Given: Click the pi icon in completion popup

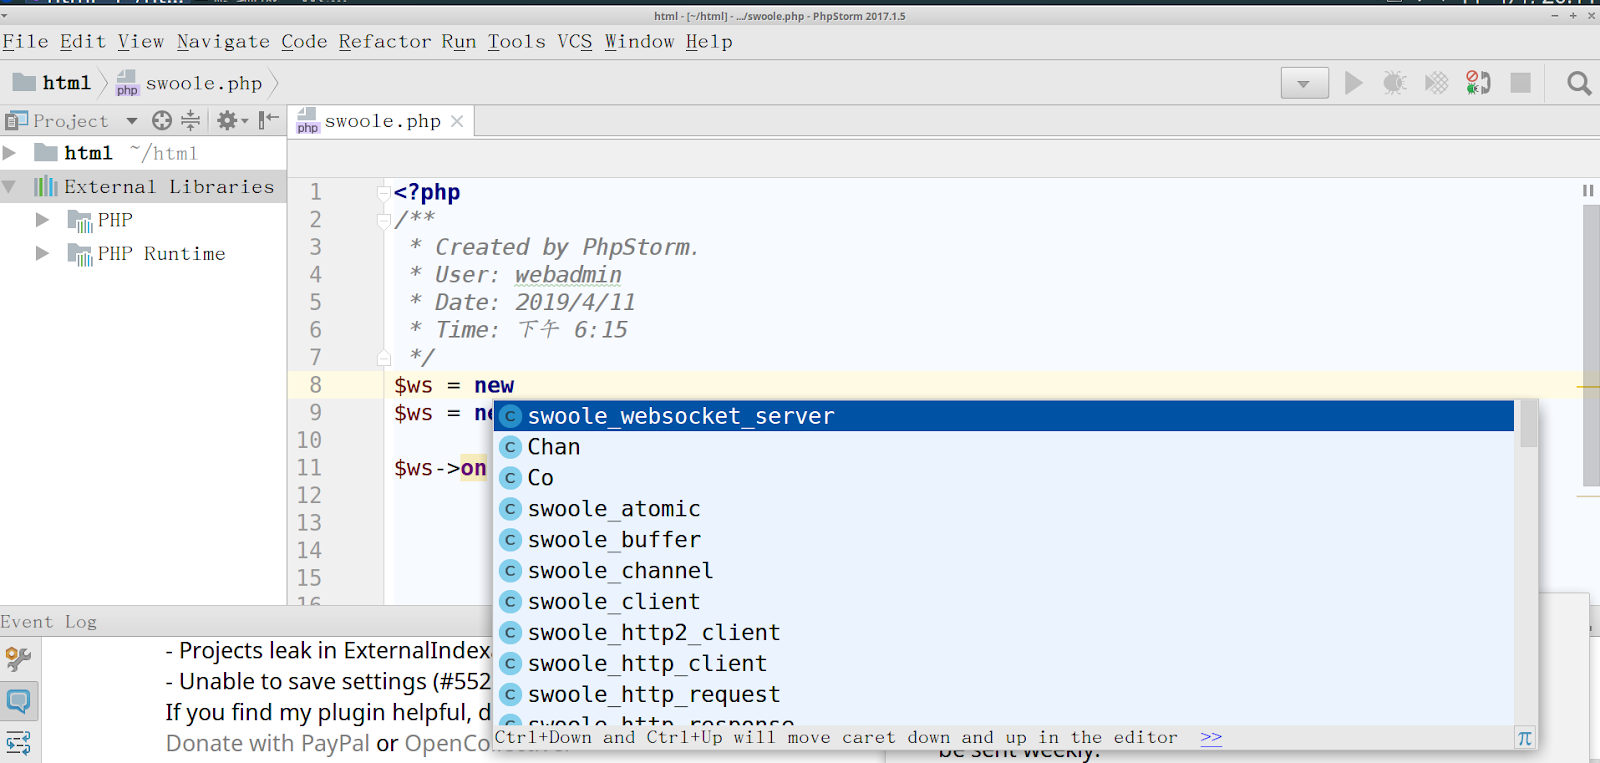Looking at the screenshot, I should (x=1525, y=738).
